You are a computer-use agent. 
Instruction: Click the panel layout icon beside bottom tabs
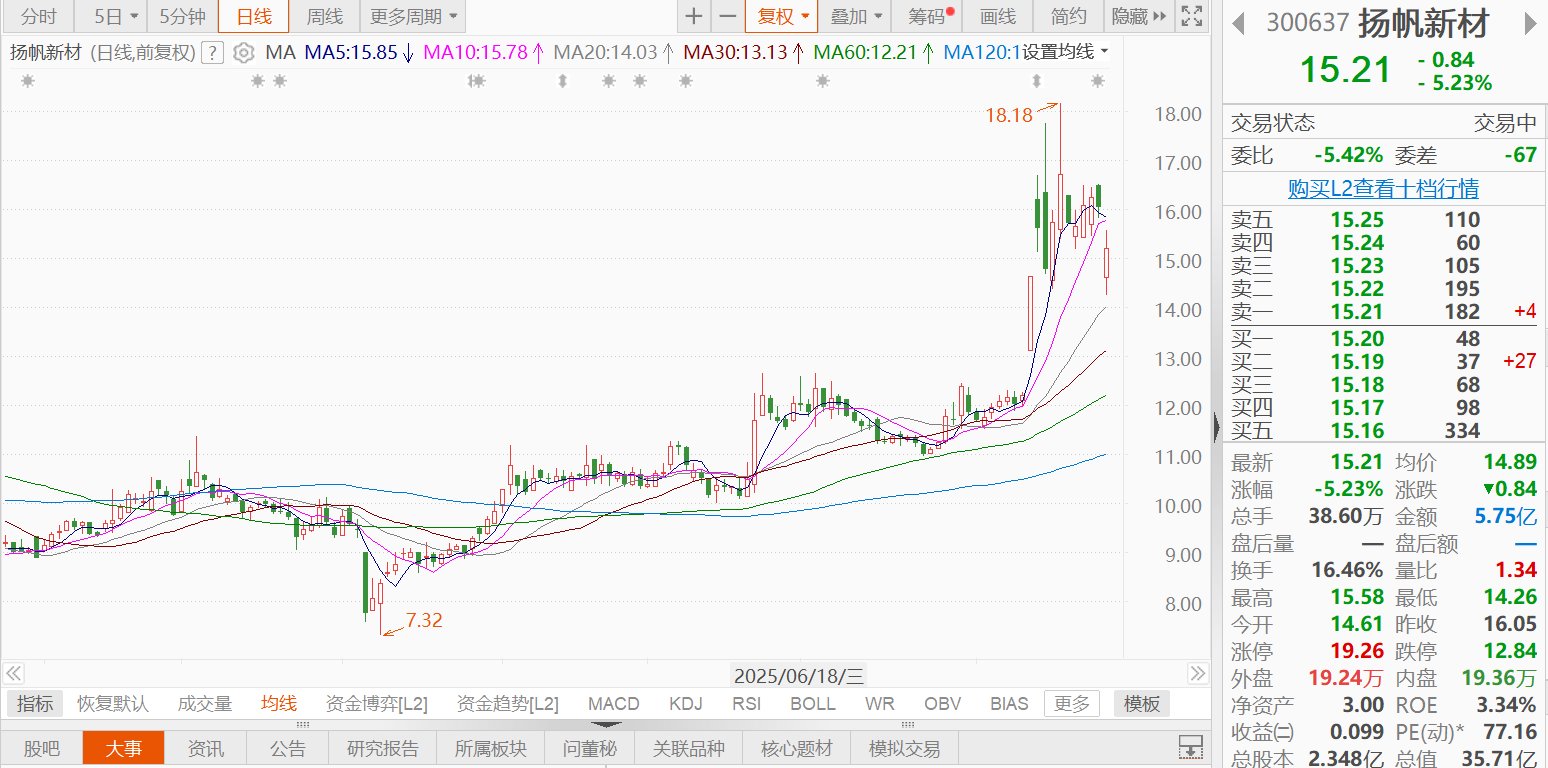coord(1190,747)
